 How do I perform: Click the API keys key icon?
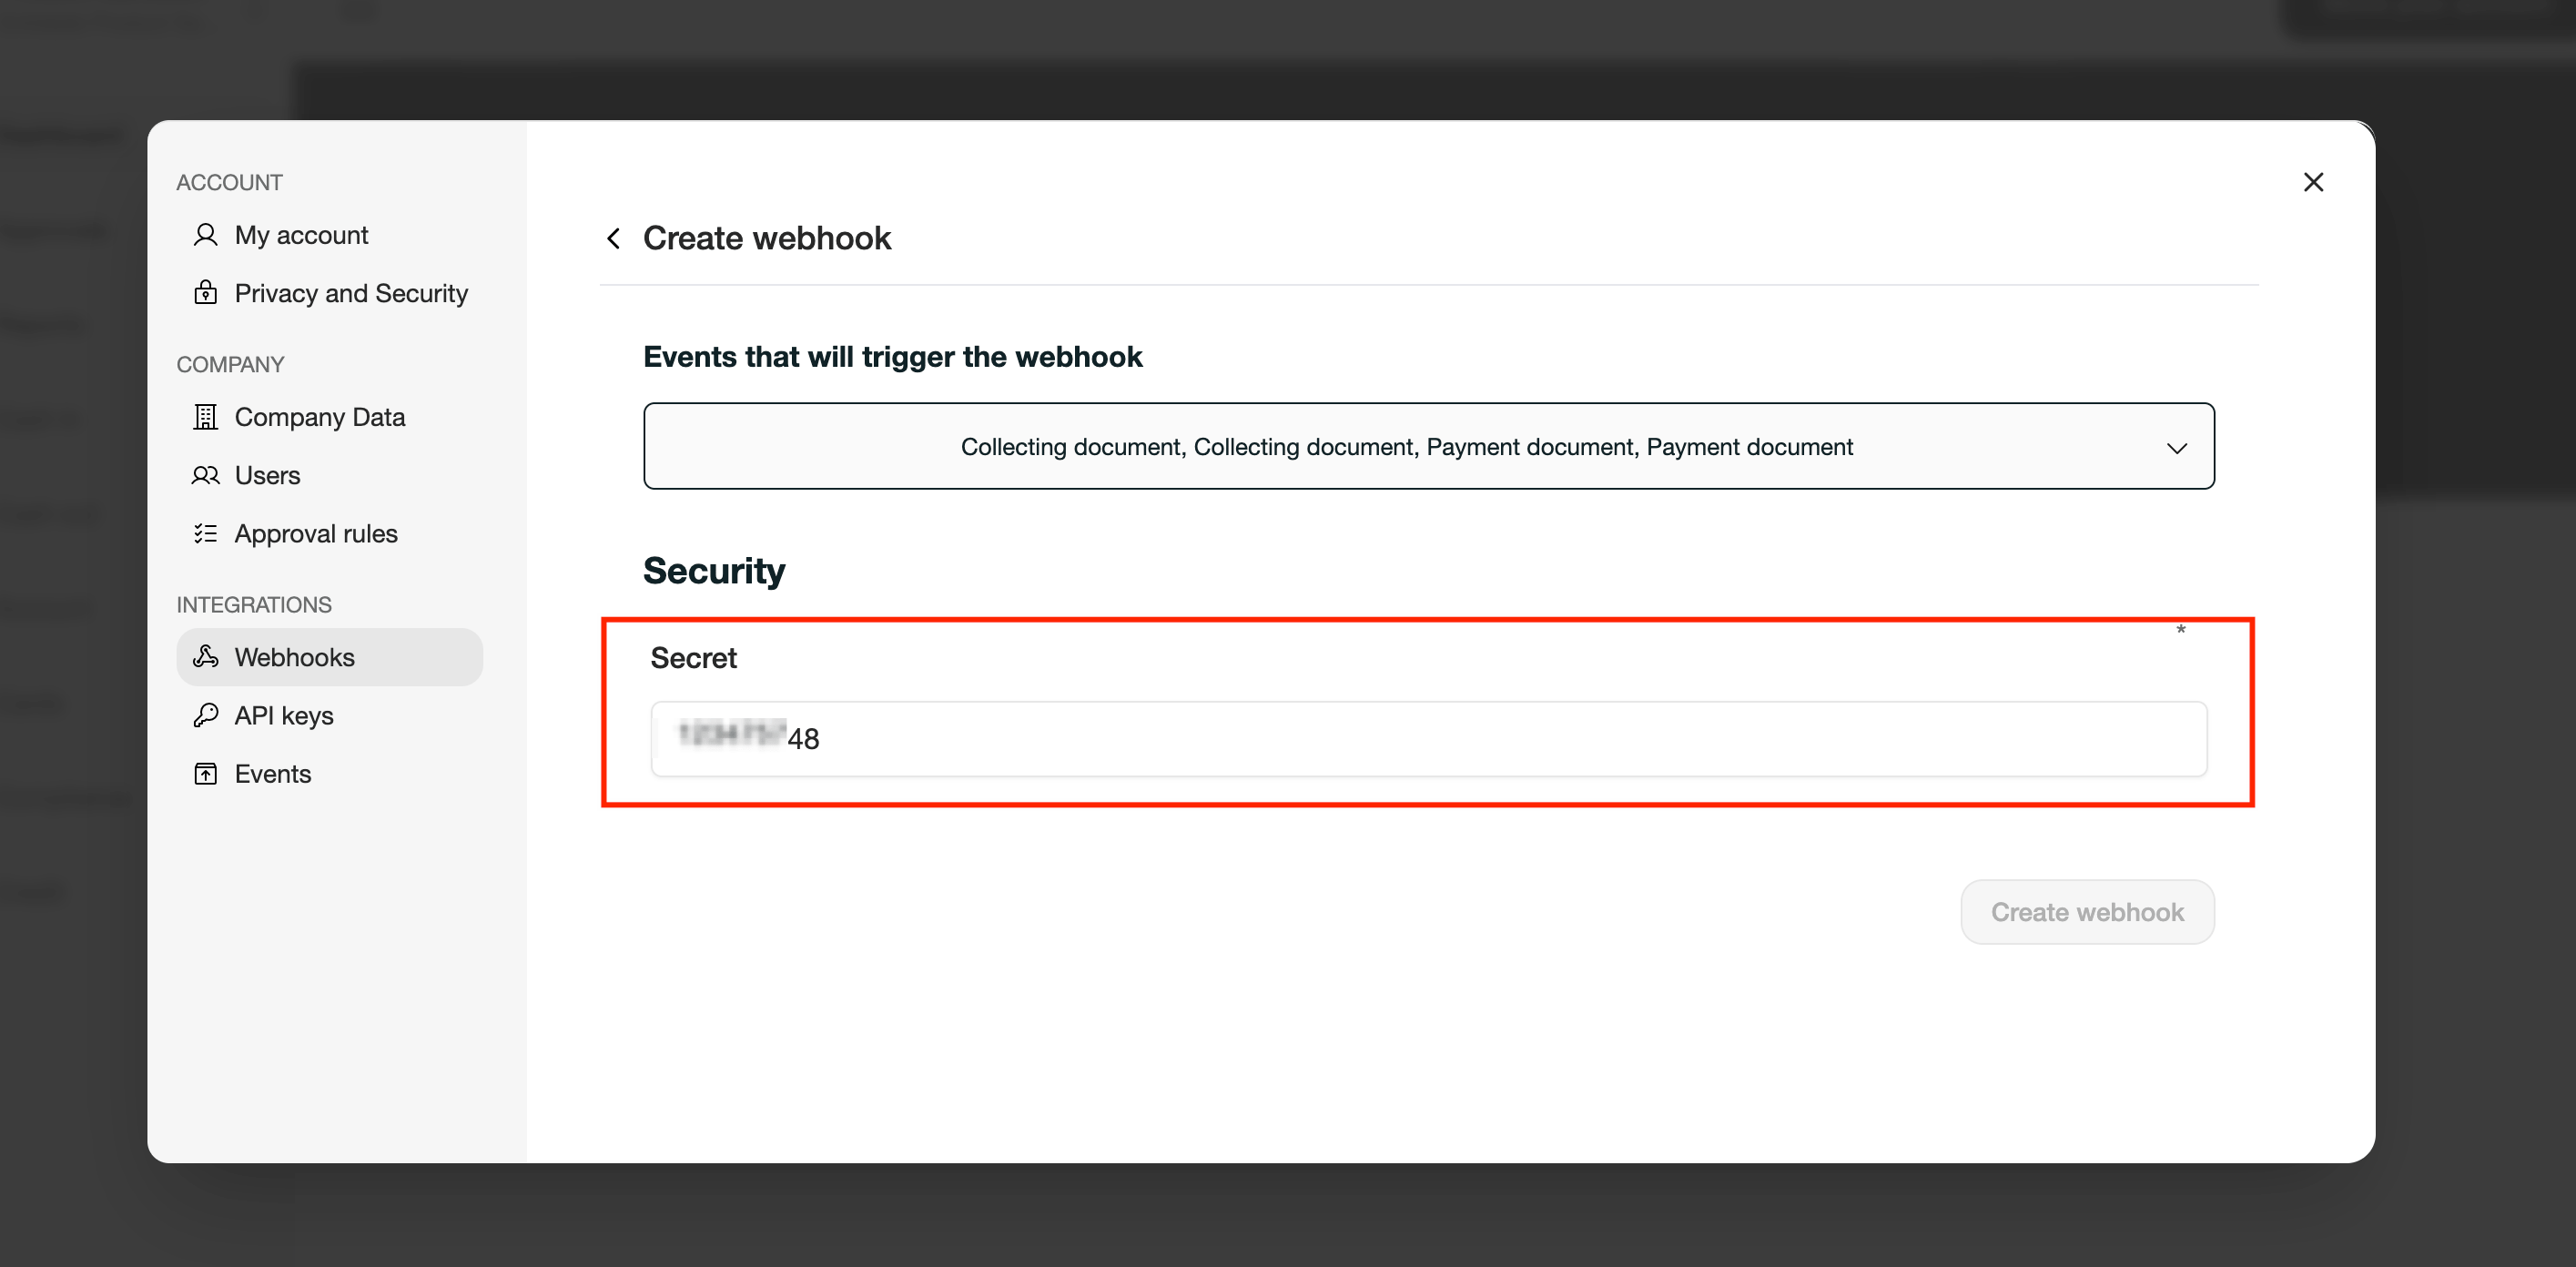coord(205,715)
